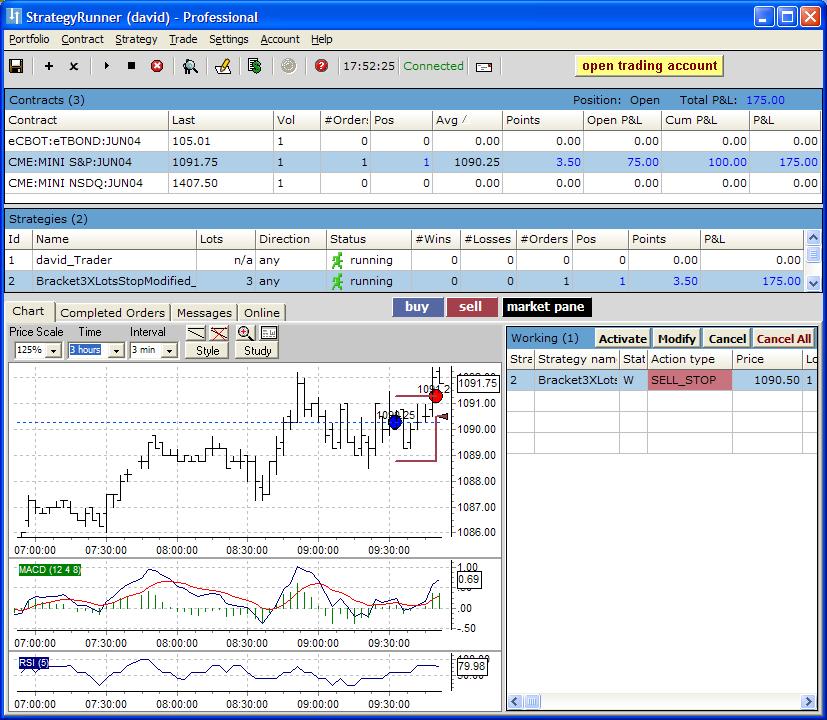Click the open trading account button
827x720 pixels.
point(649,66)
